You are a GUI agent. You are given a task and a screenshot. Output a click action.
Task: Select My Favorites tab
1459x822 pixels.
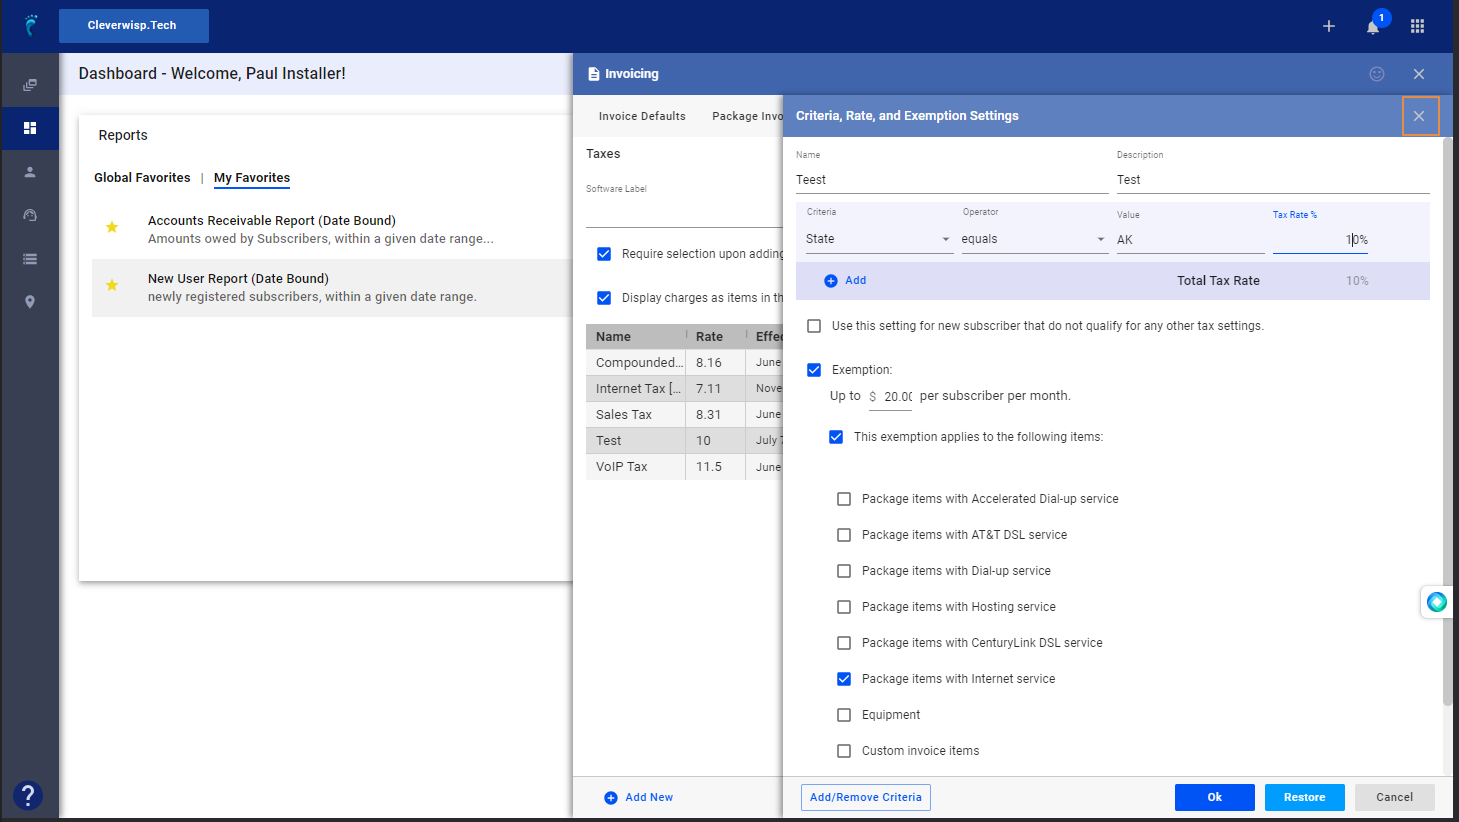click(252, 178)
